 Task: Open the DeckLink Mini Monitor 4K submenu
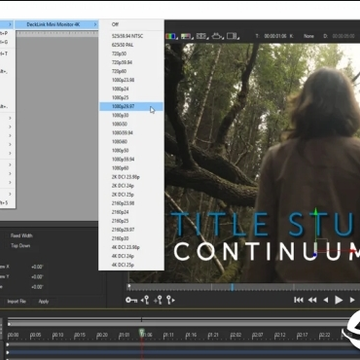57,24
